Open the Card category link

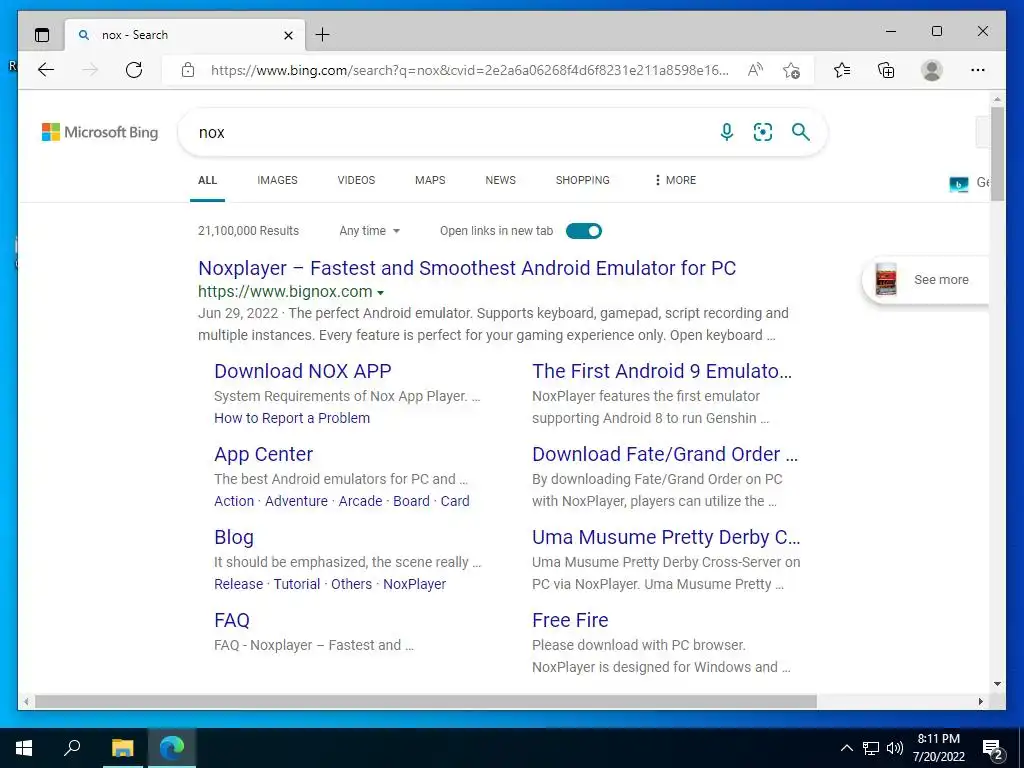[x=455, y=501]
